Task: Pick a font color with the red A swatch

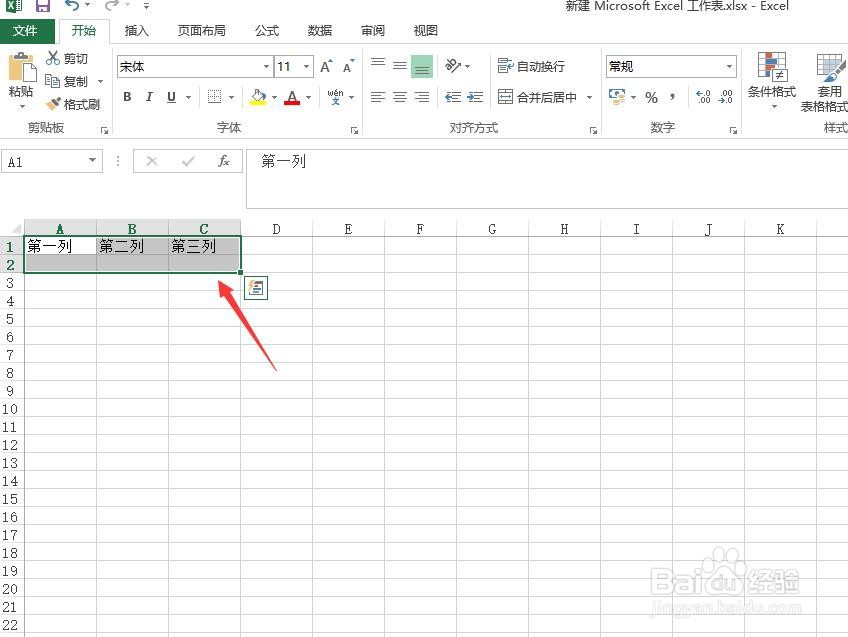Action: pos(293,97)
